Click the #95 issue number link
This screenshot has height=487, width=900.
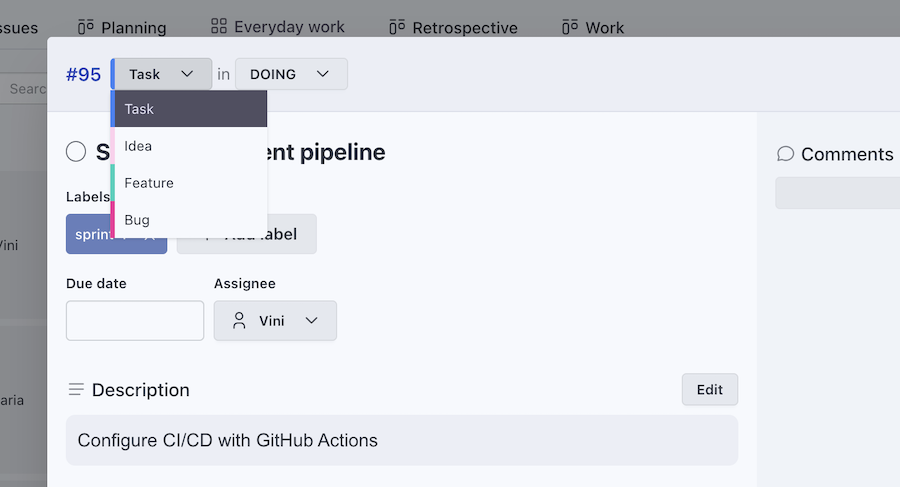tap(83, 74)
